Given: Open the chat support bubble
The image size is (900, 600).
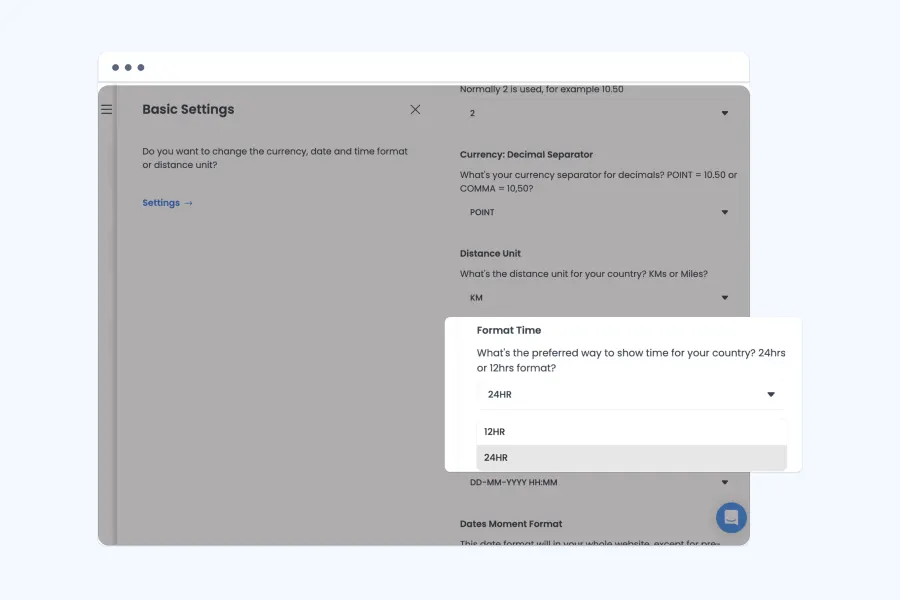Looking at the screenshot, I should pos(731,517).
